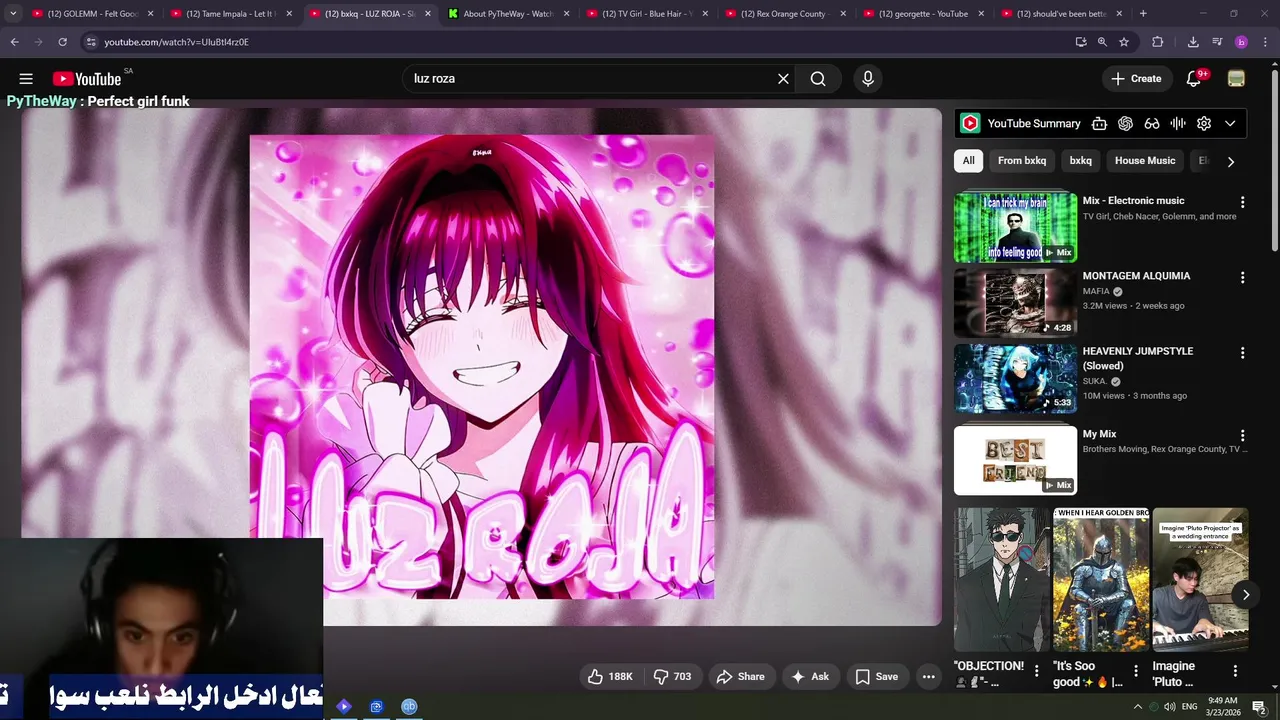Switch to About PyTheWay tab

point(508,14)
